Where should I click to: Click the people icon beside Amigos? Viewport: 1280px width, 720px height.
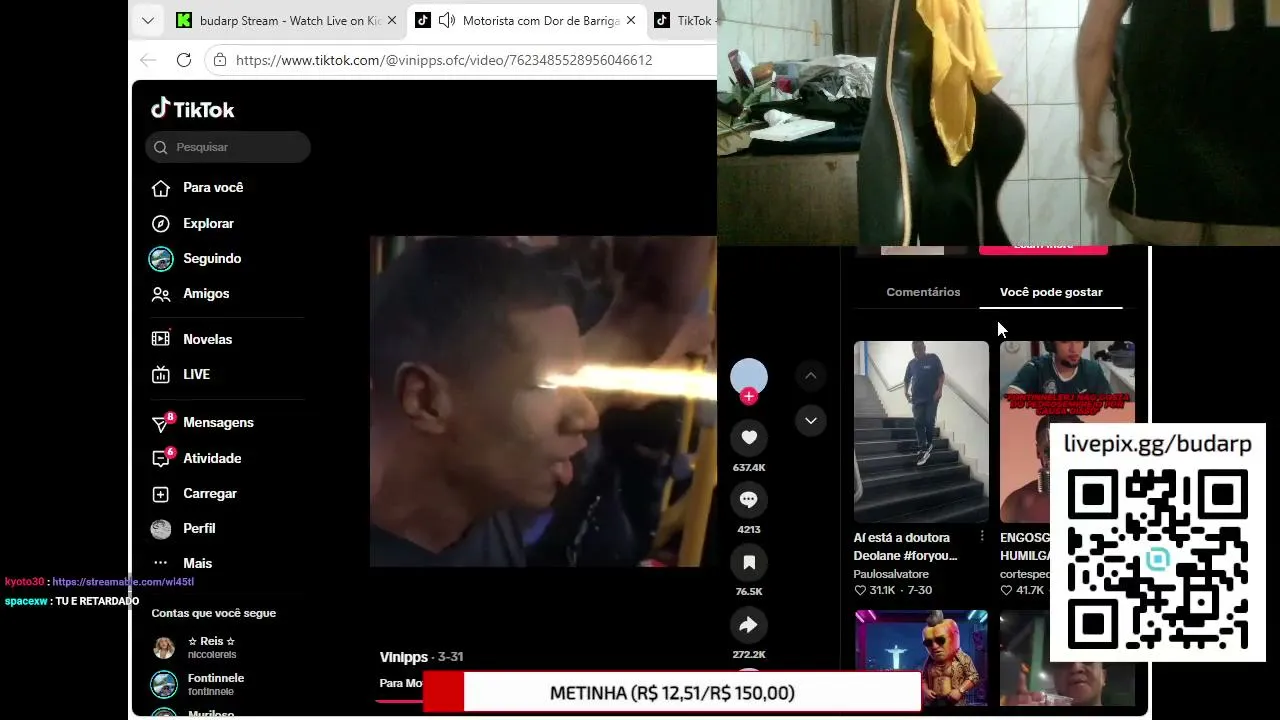click(160, 294)
